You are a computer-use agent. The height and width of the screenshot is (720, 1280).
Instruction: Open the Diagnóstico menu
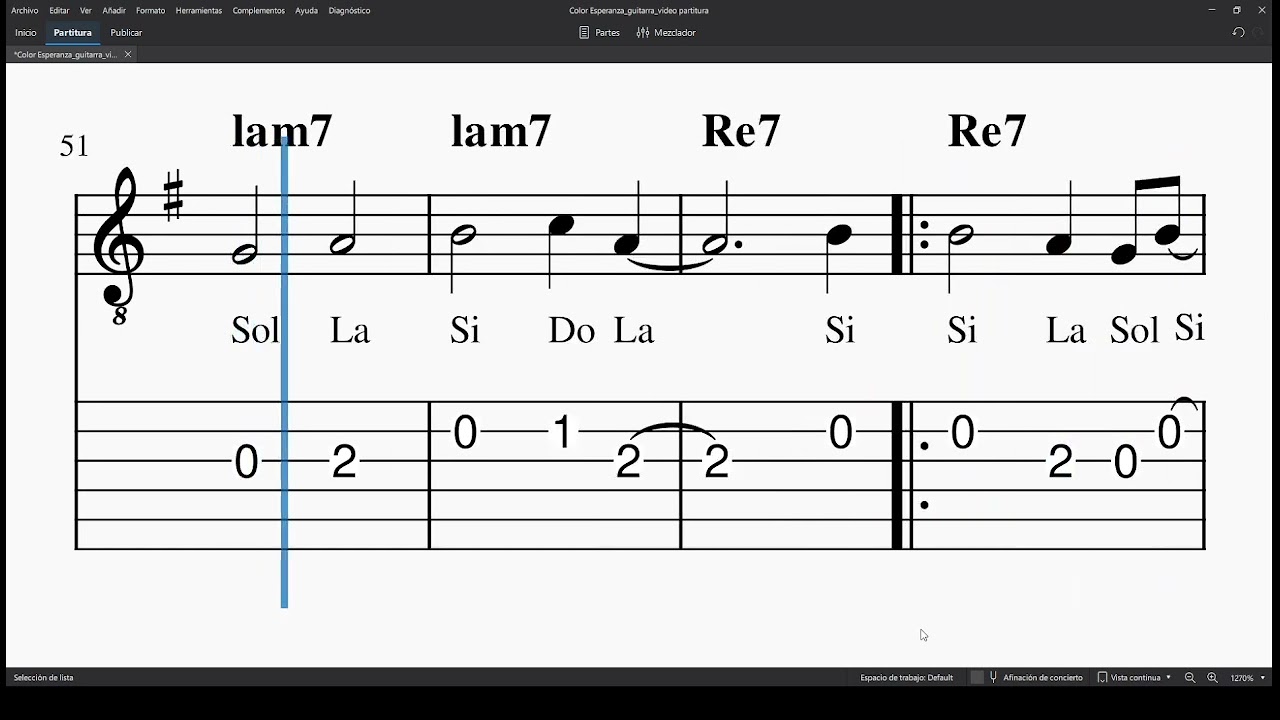[349, 10]
